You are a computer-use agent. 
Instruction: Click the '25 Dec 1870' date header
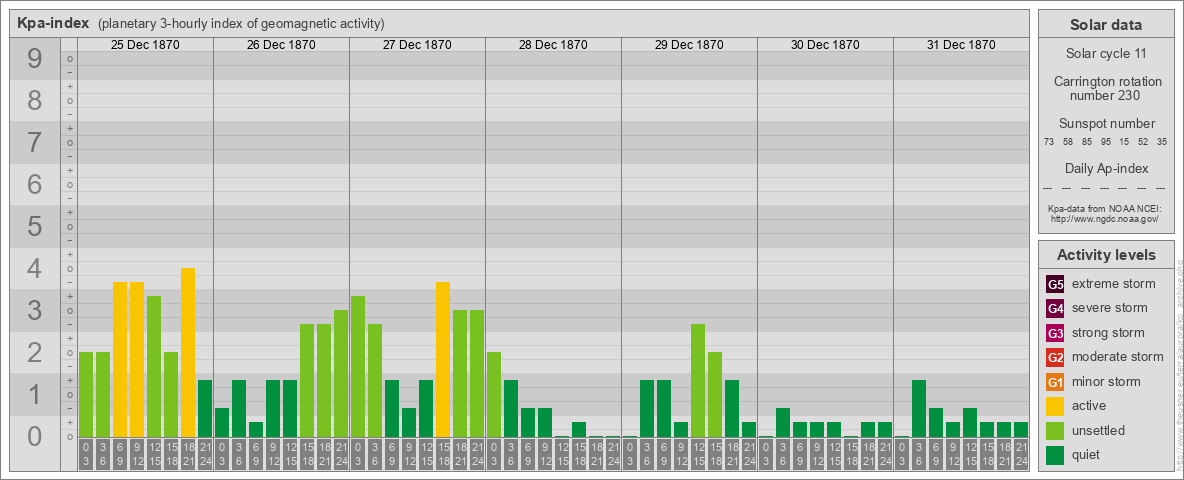[x=145, y=45]
